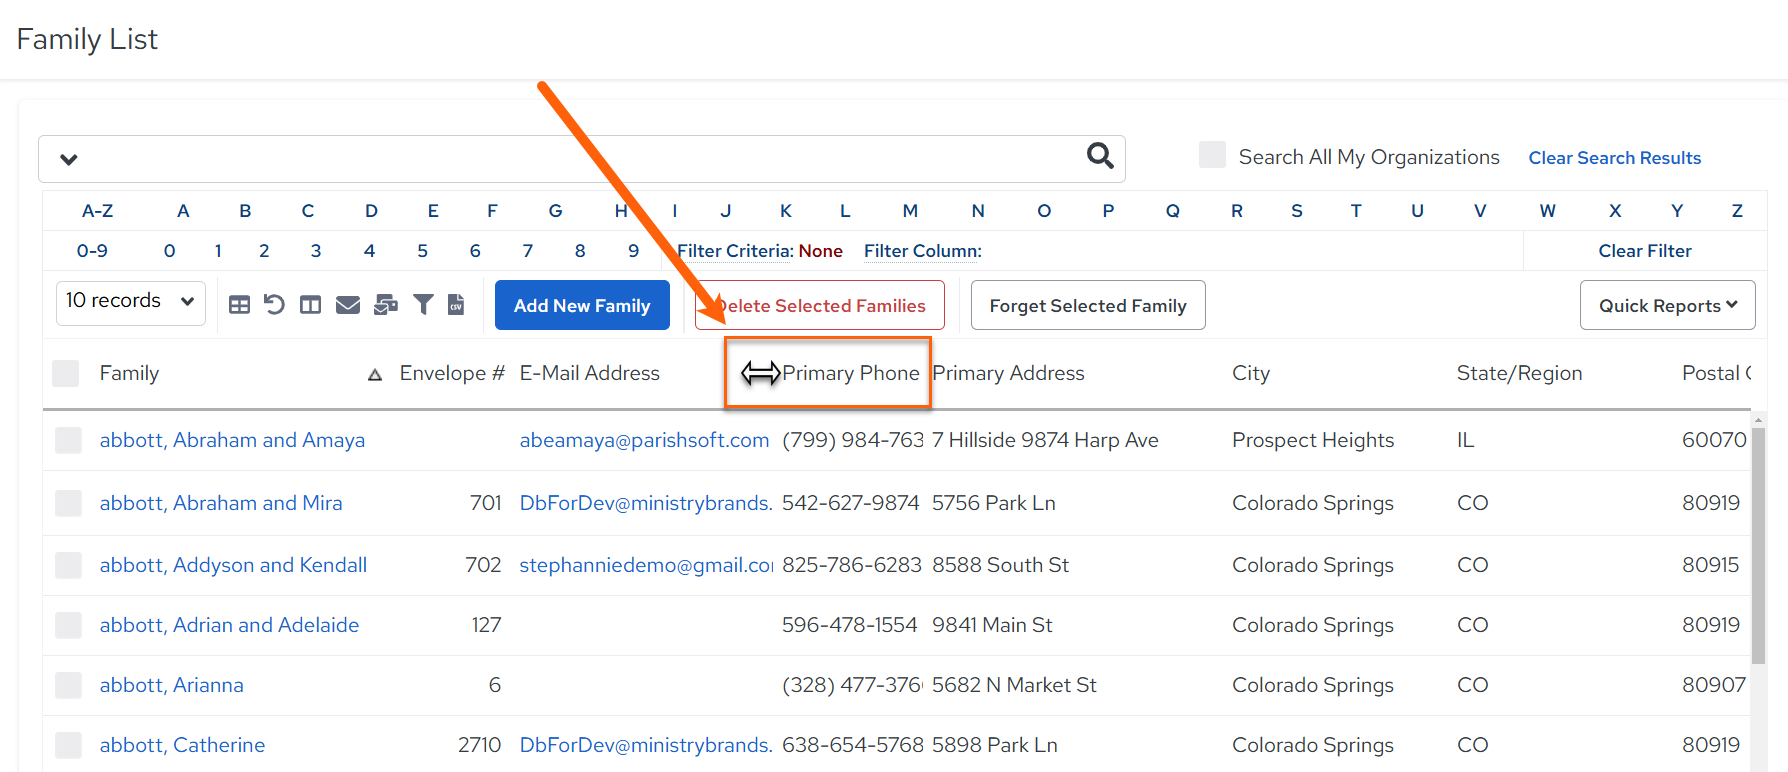This screenshot has height=772, width=1788.
Task: Filter families by letter M
Action: (x=910, y=211)
